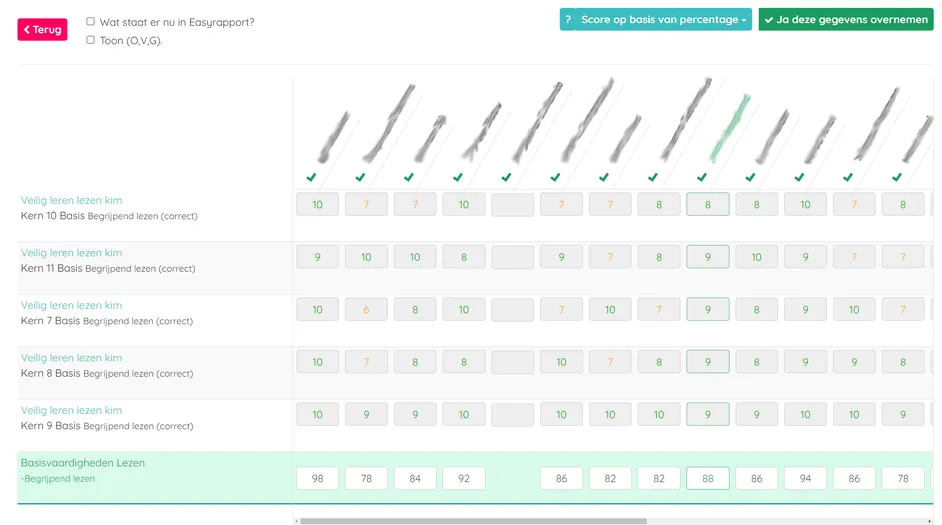Click Kern 11 score in column totaling 98
This screenshot has height=525, width=942.
click(317, 257)
